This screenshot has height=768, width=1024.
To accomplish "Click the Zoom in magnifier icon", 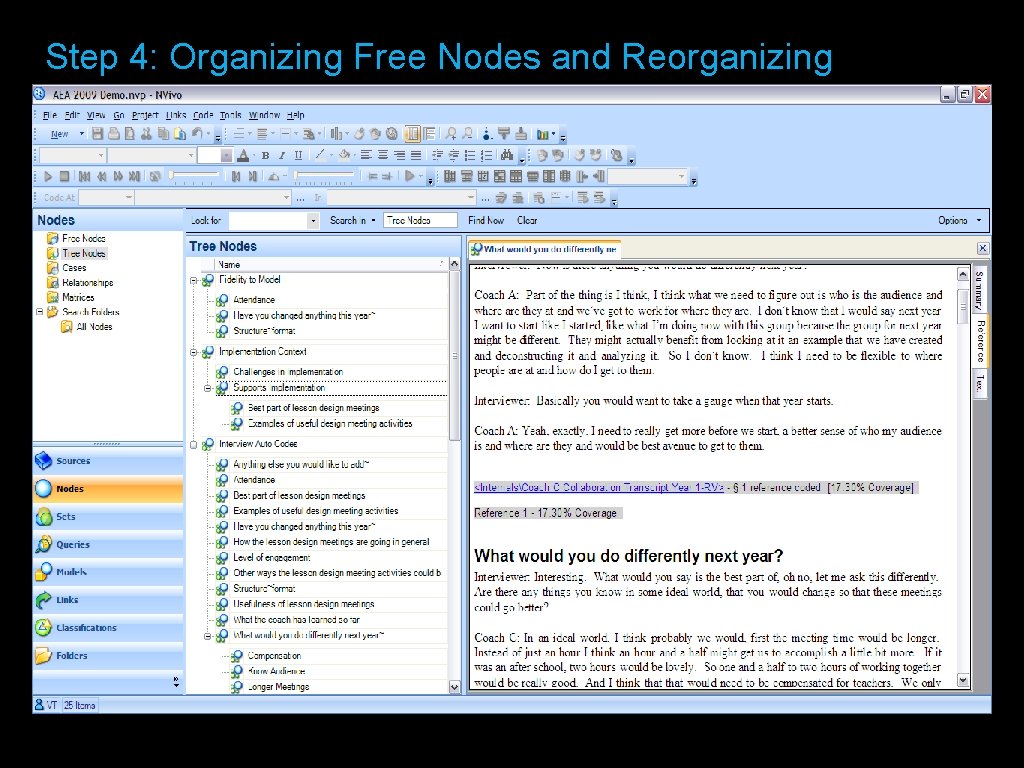I will 451,134.
